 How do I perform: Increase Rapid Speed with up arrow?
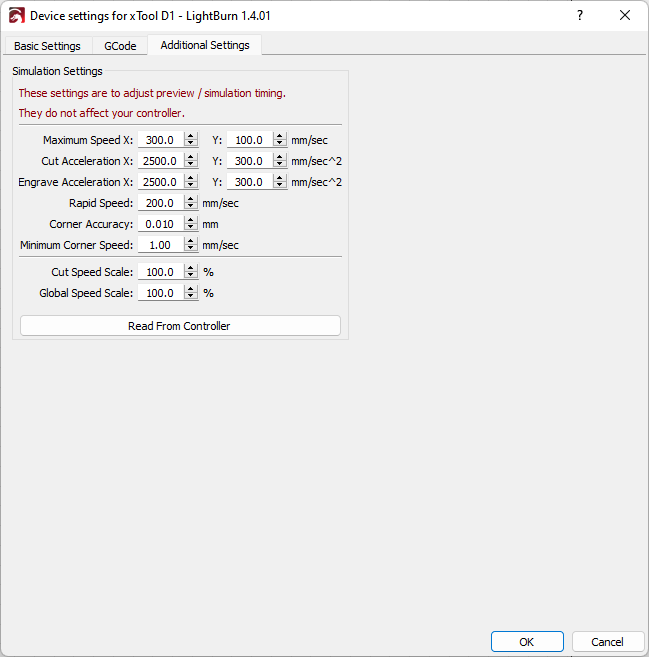191,199
